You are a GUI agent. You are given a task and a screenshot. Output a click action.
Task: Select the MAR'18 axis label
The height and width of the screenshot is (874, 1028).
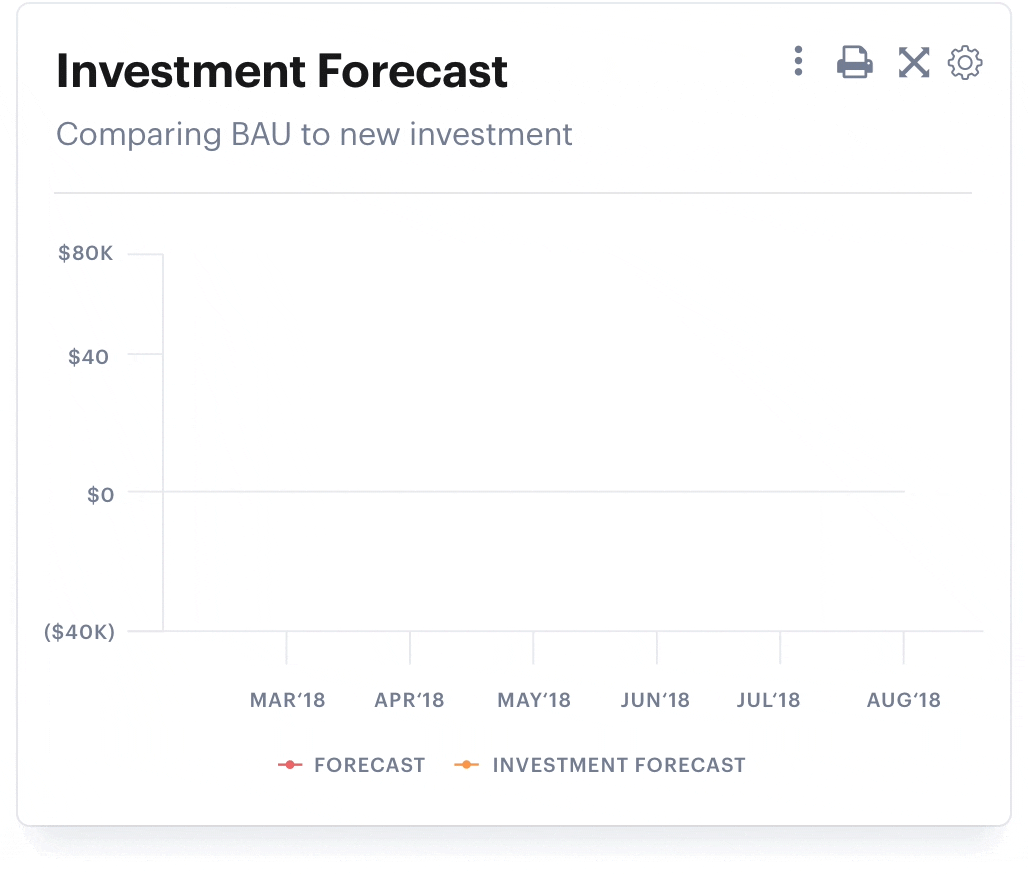[287, 700]
